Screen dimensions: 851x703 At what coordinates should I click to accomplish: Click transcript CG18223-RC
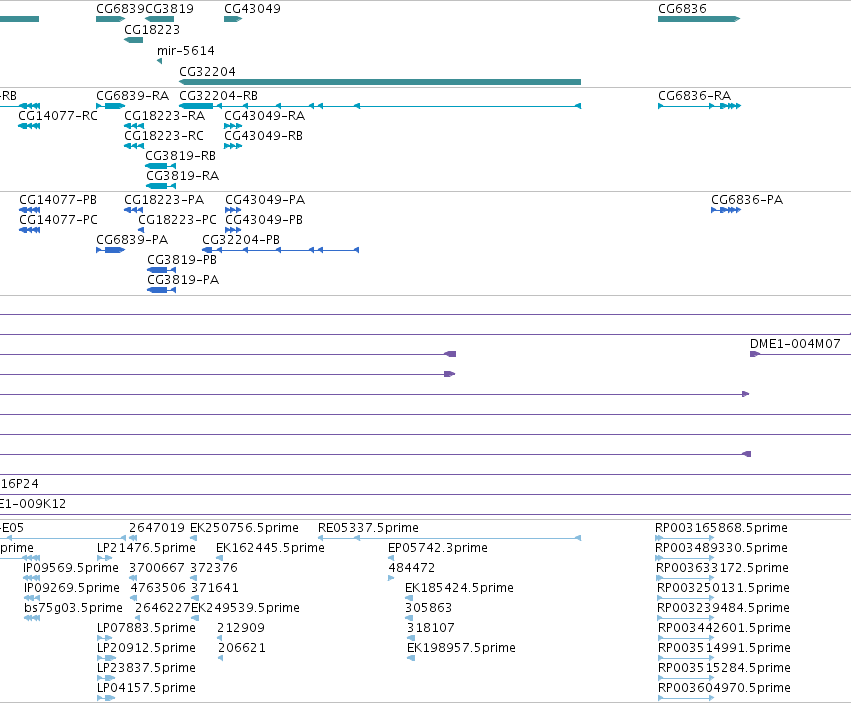pos(134,146)
